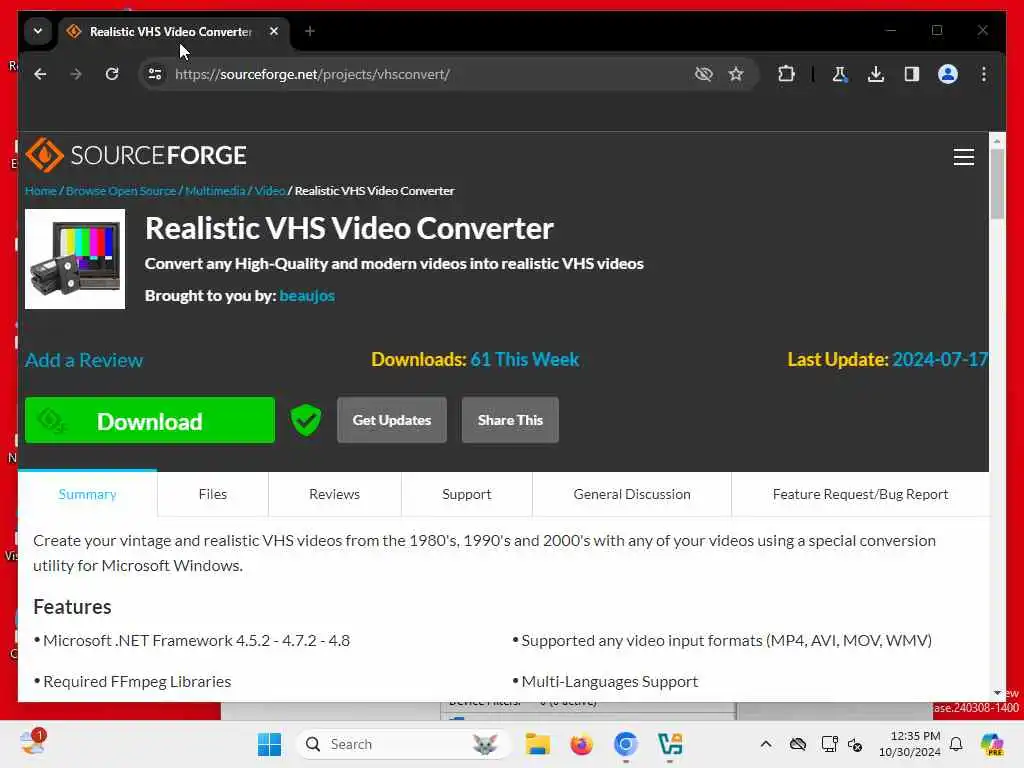
Task: Open the browser Downloads icon
Action: click(x=876, y=74)
